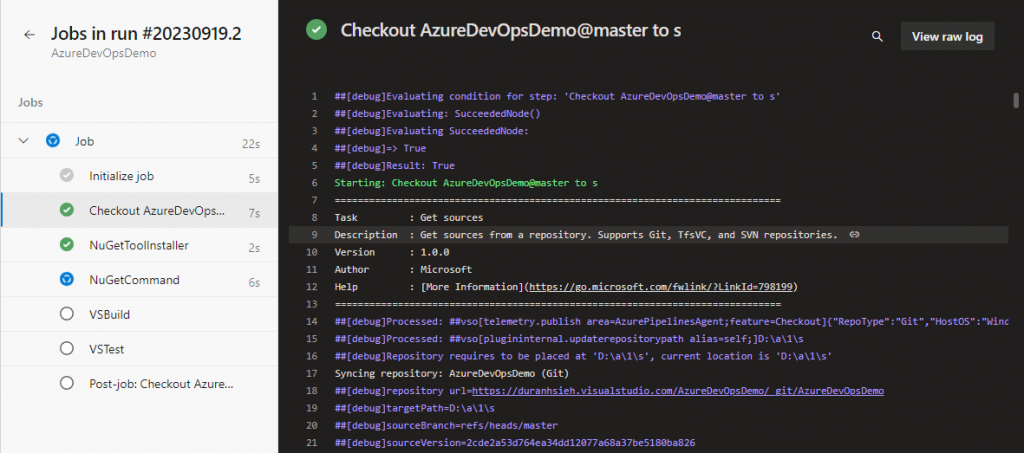Click log line '##[debug]=> True'
The width and height of the screenshot is (1024, 453).
tap(380, 148)
